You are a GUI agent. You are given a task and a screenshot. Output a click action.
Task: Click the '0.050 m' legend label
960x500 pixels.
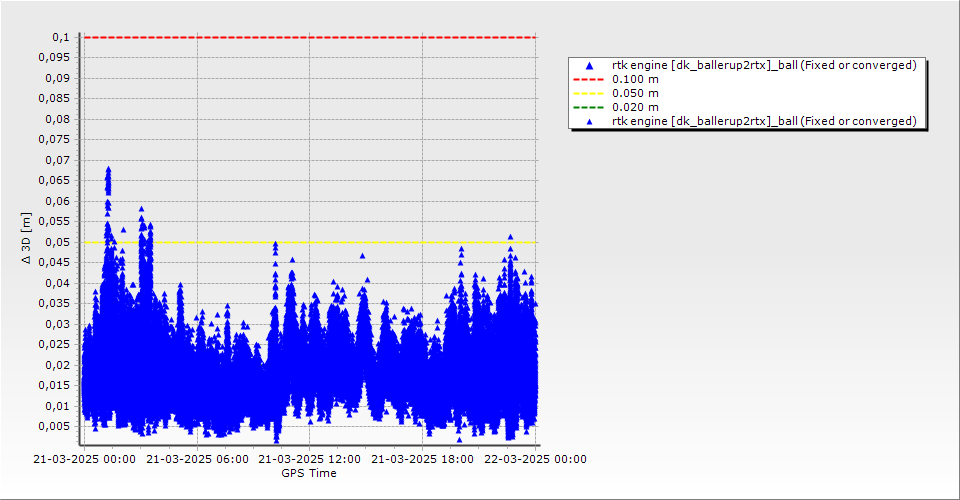(x=636, y=93)
